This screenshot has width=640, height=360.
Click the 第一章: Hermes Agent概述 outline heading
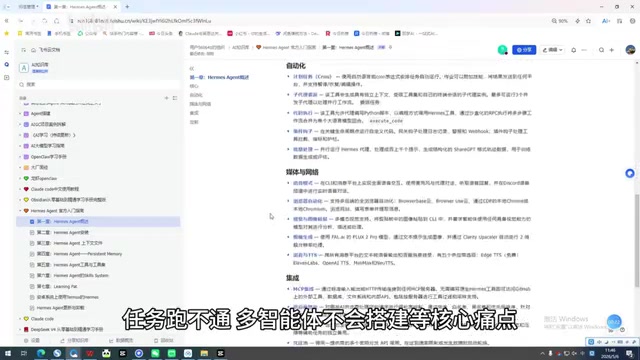[219, 77]
